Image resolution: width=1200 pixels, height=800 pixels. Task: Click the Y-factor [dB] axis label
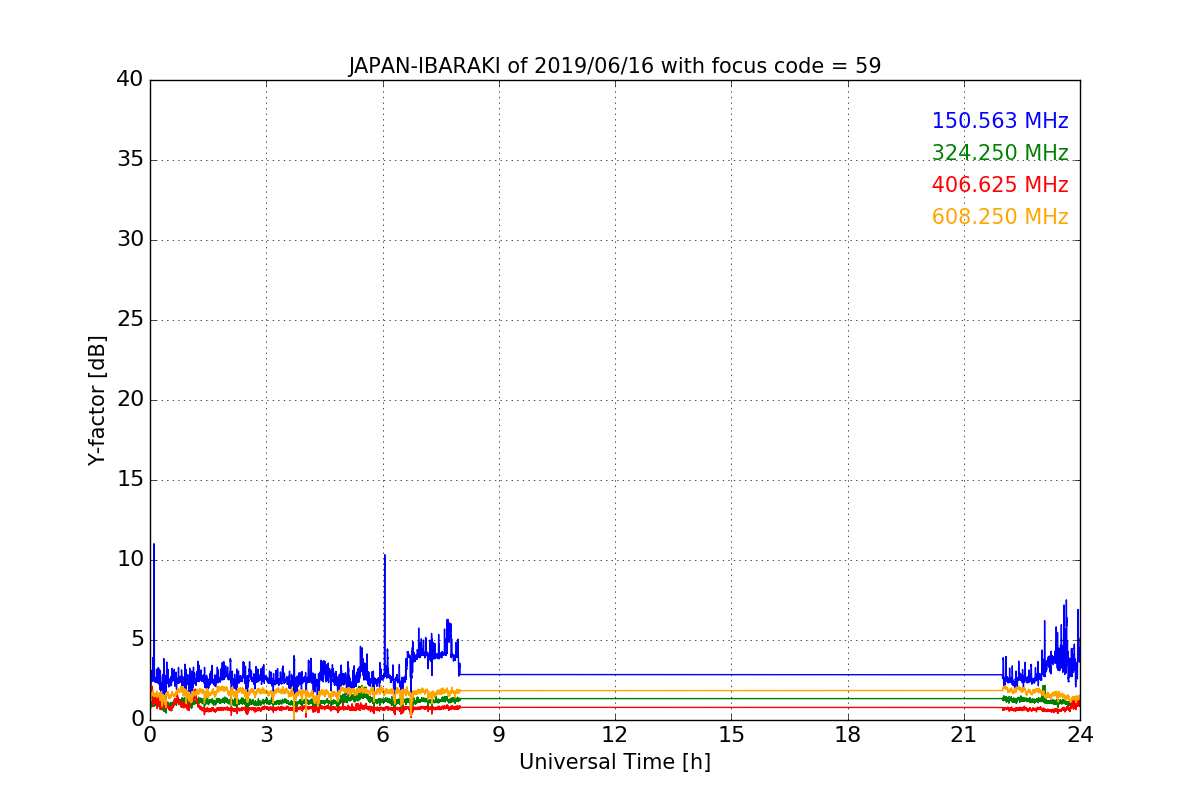point(97,400)
